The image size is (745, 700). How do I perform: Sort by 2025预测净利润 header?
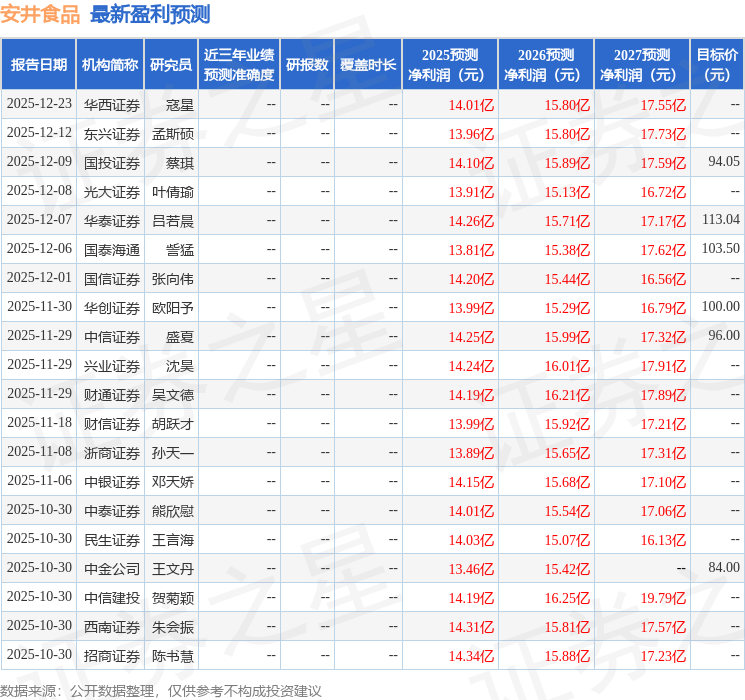[x=450, y=65]
